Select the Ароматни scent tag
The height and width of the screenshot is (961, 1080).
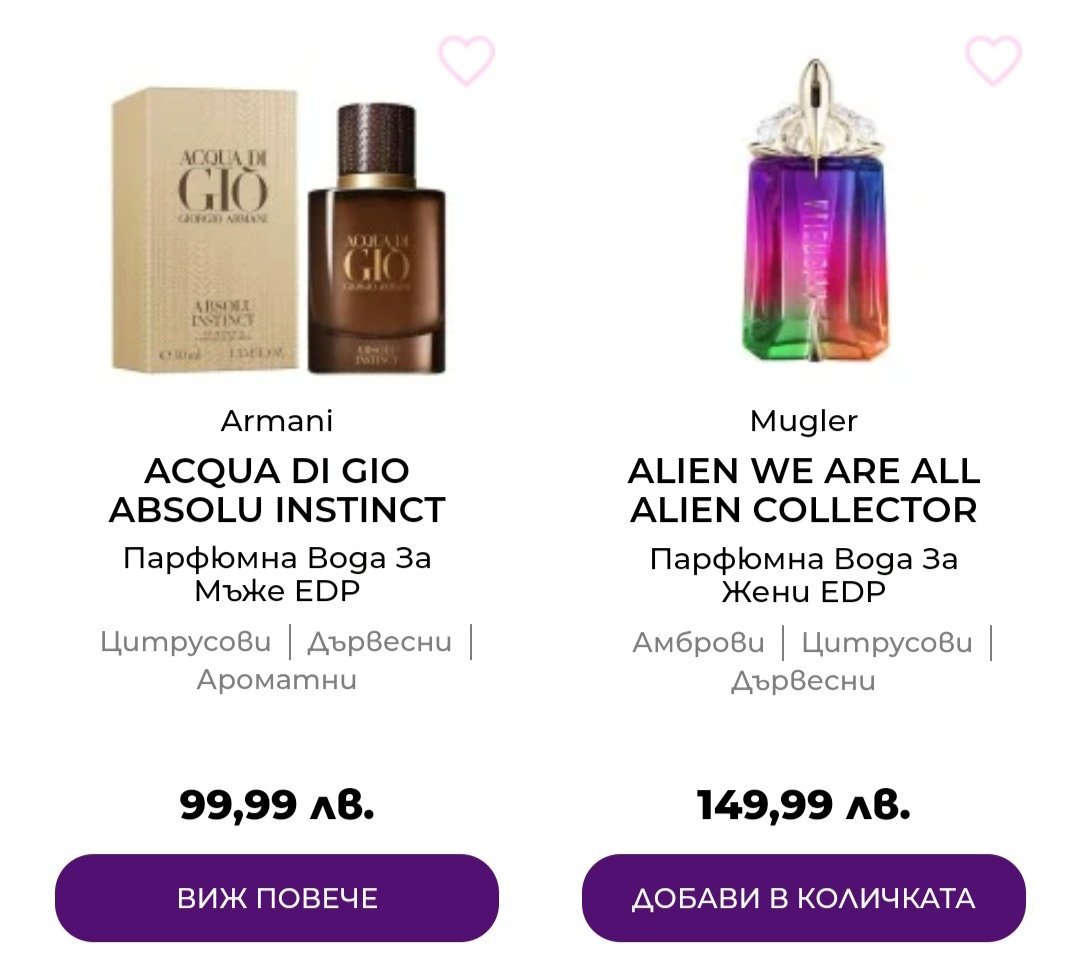(277, 681)
